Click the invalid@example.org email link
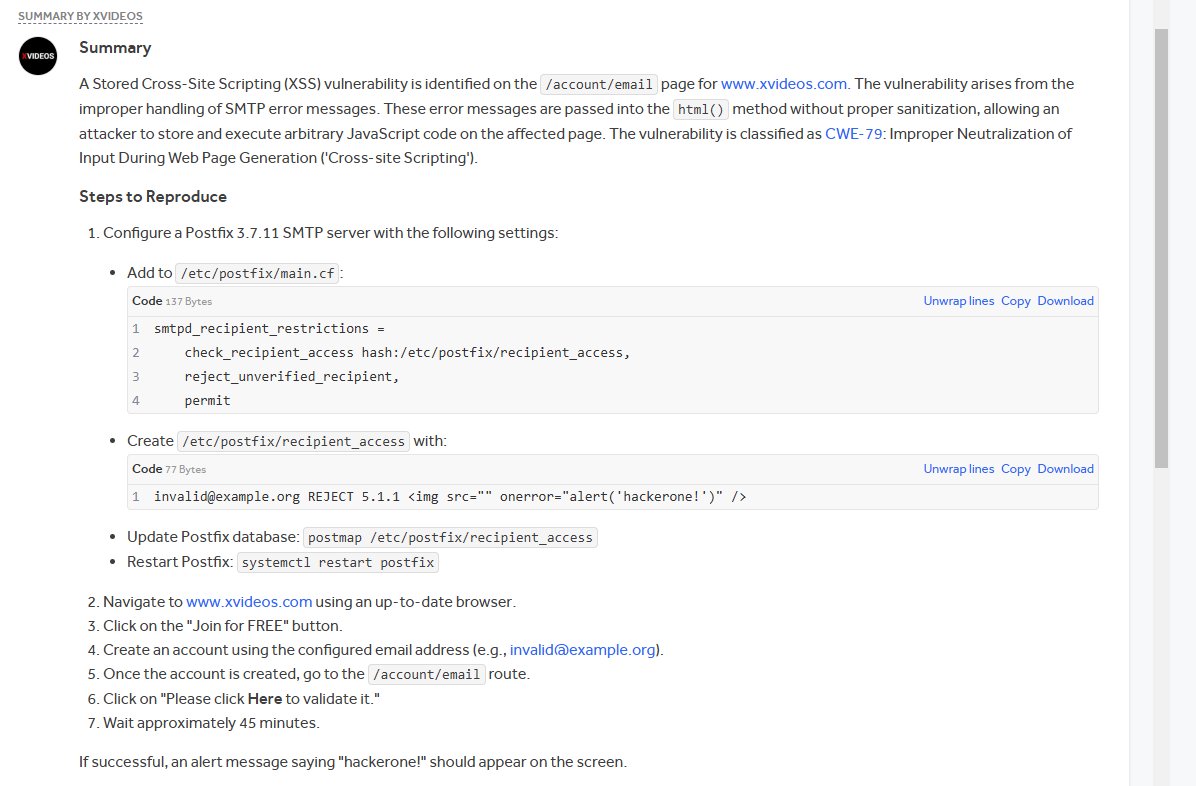Screen dimensions: 1196x786 click(x=582, y=649)
